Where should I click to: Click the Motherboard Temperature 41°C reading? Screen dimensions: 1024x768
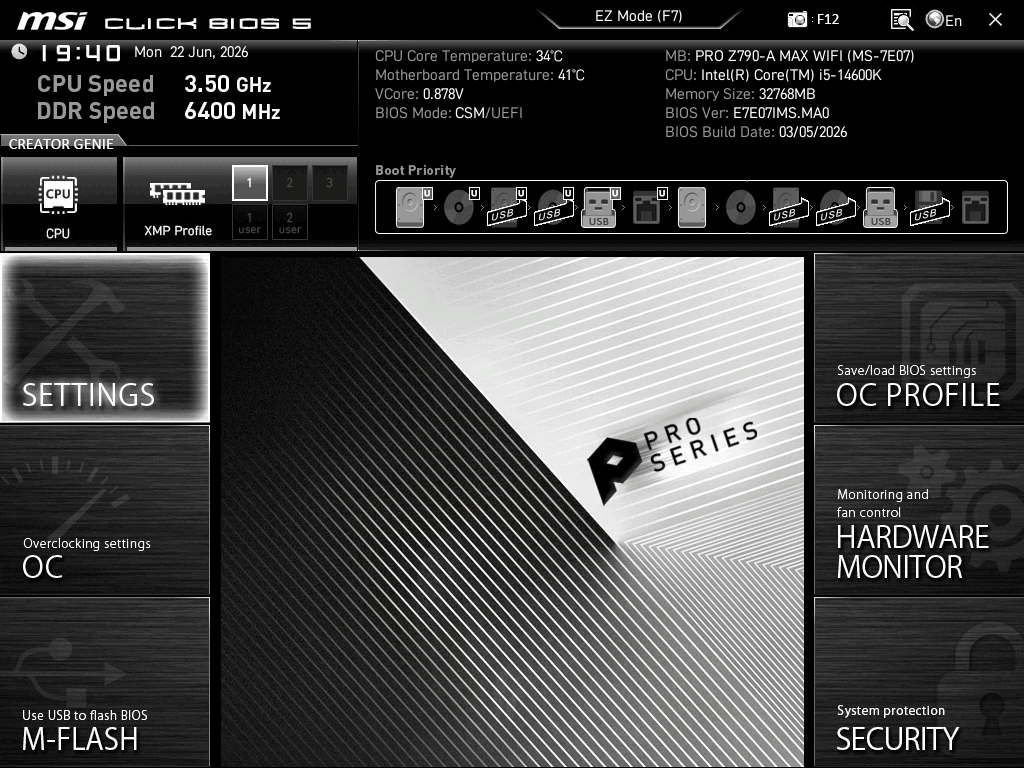[x=479, y=75]
